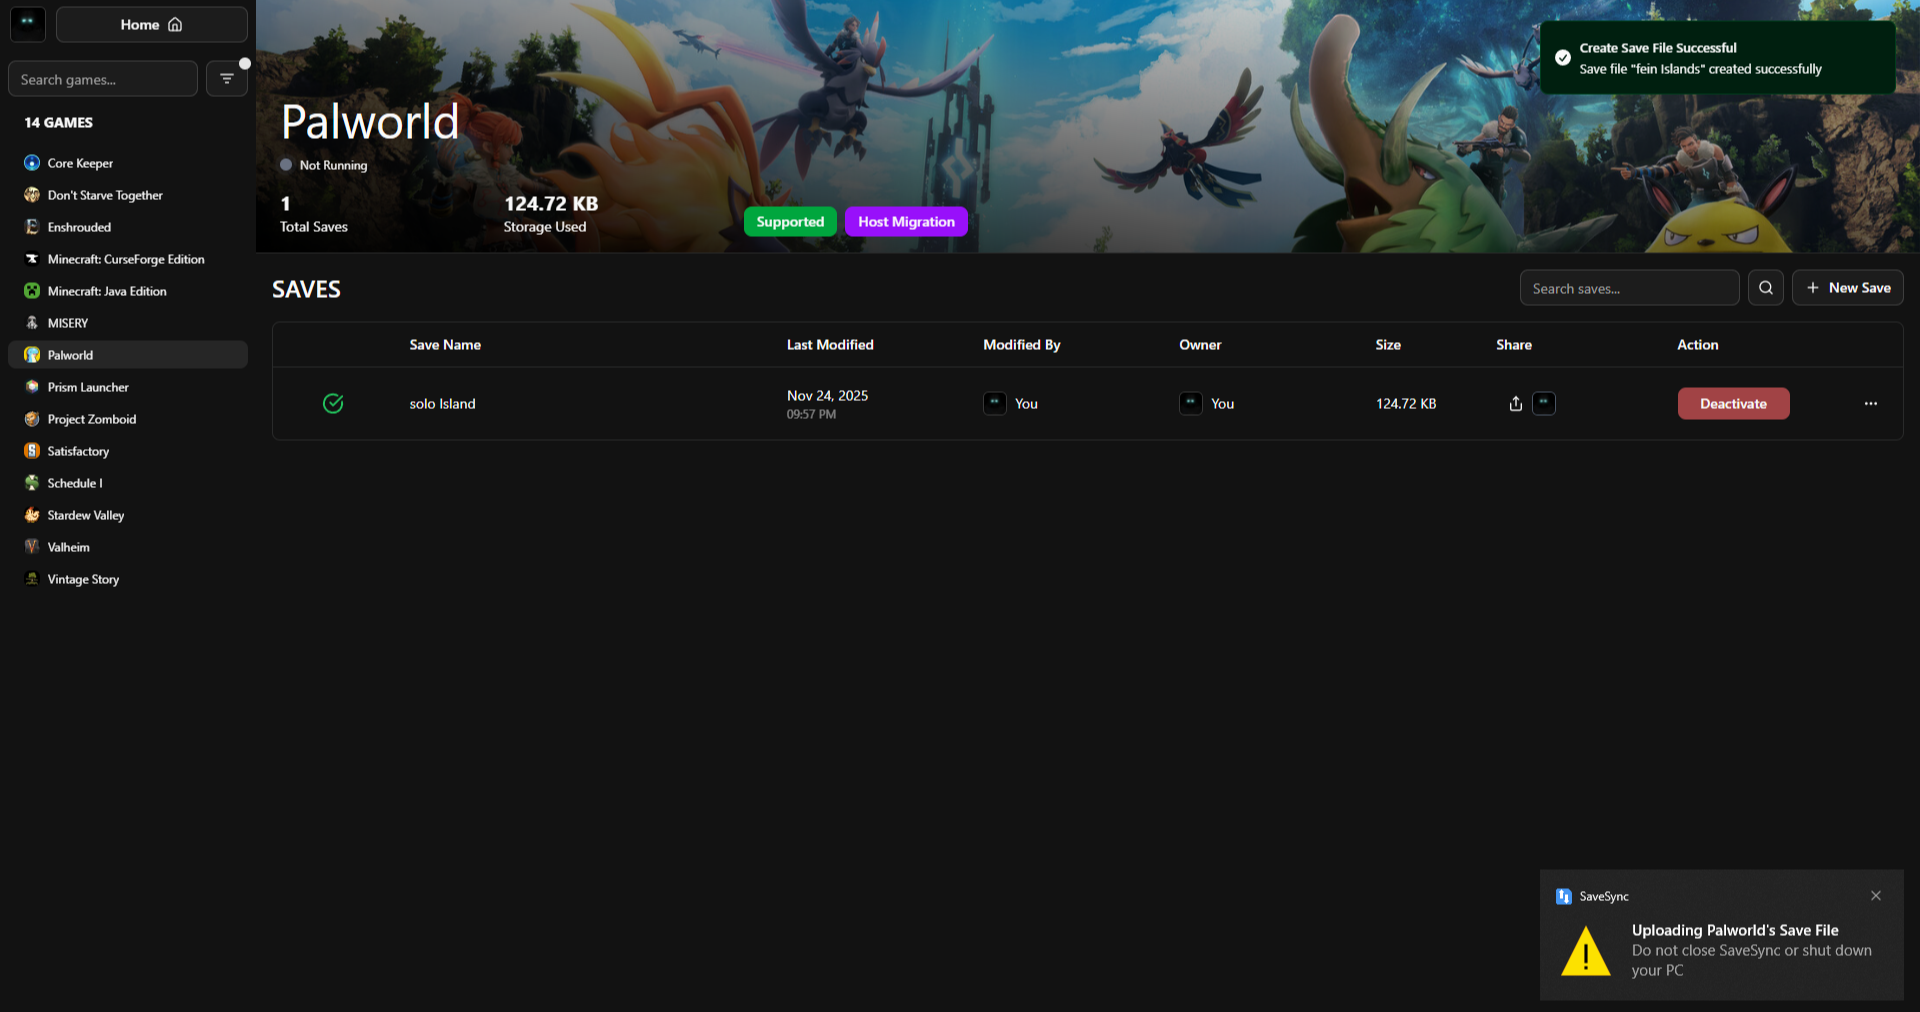Click the Owner user avatar
The height and width of the screenshot is (1012, 1920).
click(1191, 403)
